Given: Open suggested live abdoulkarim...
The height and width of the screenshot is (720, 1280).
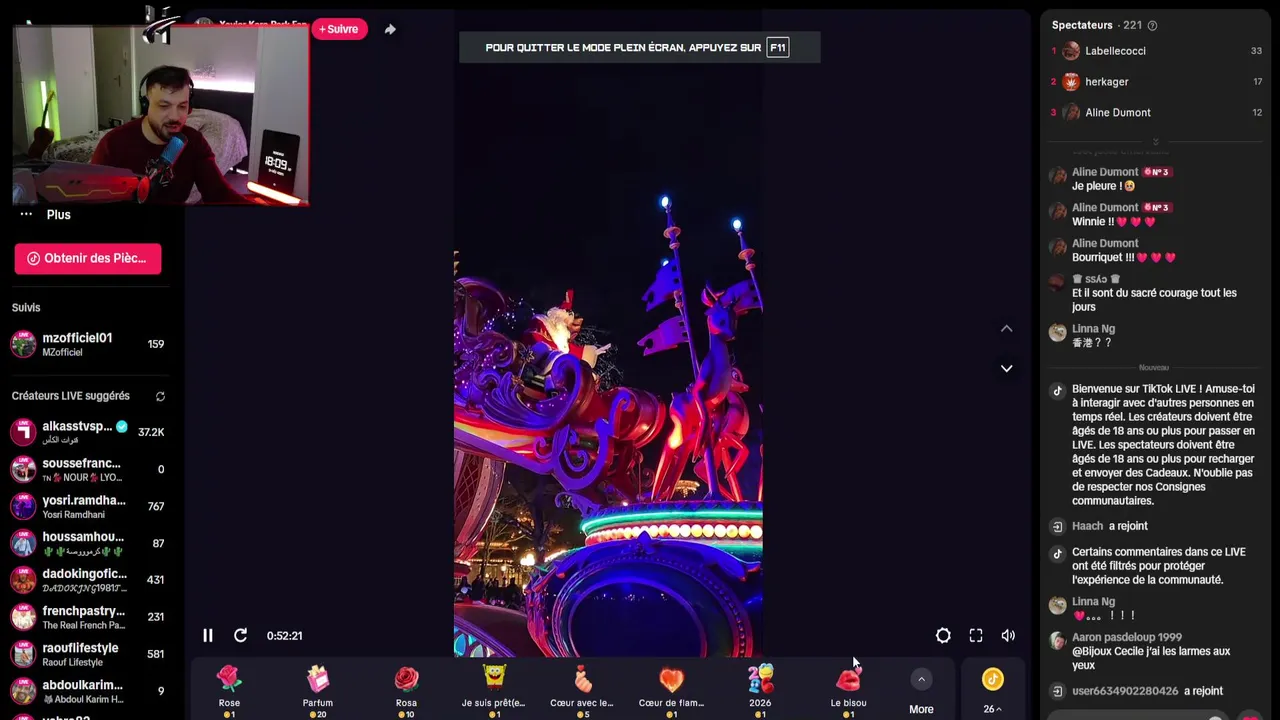Looking at the screenshot, I should [88, 691].
